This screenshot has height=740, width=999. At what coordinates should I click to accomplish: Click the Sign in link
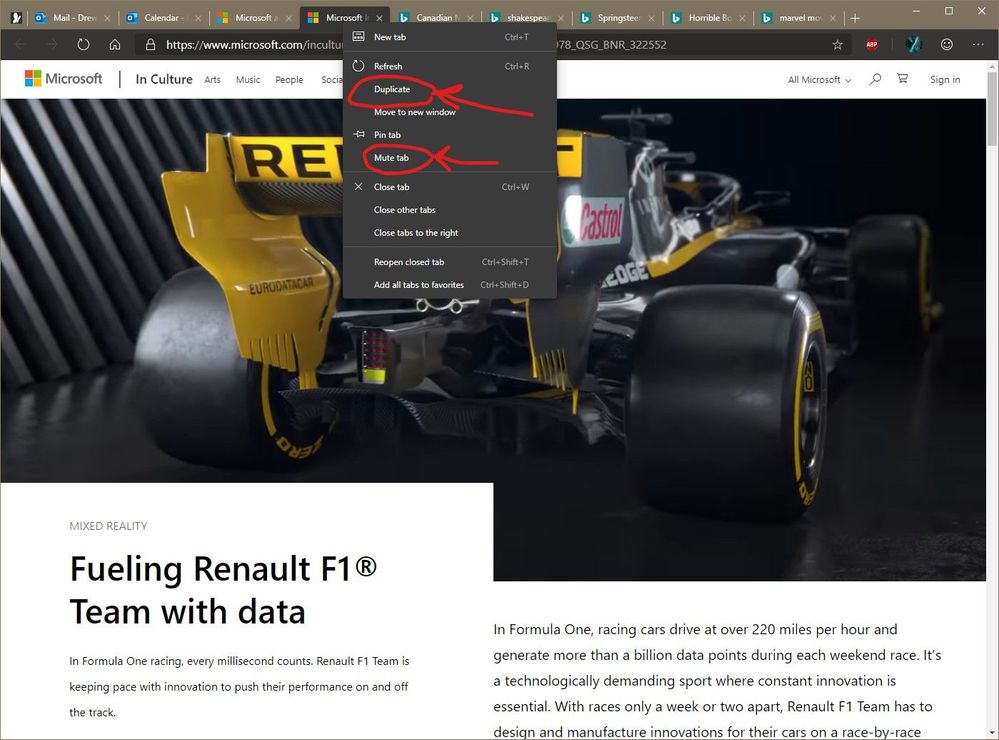coord(945,80)
